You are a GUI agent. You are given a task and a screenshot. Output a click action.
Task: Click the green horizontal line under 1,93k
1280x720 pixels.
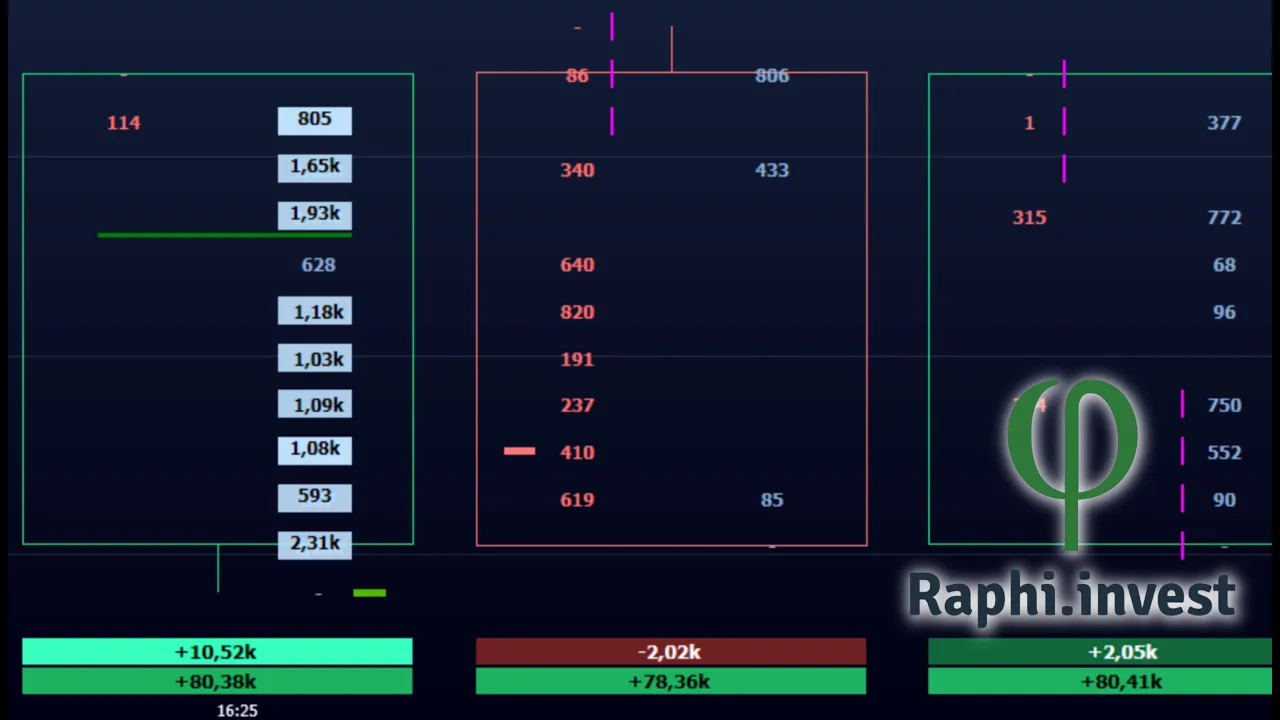coord(225,235)
